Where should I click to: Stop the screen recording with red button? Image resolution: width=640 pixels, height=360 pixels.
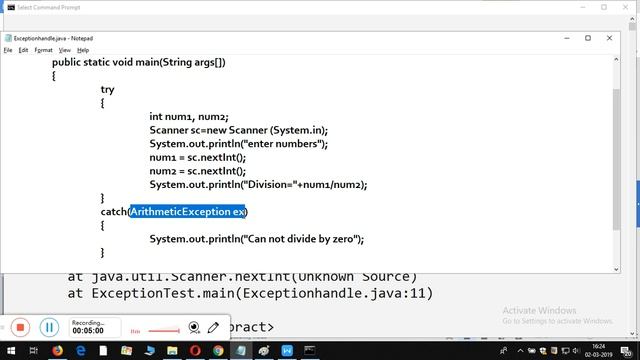(x=20, y=327)
